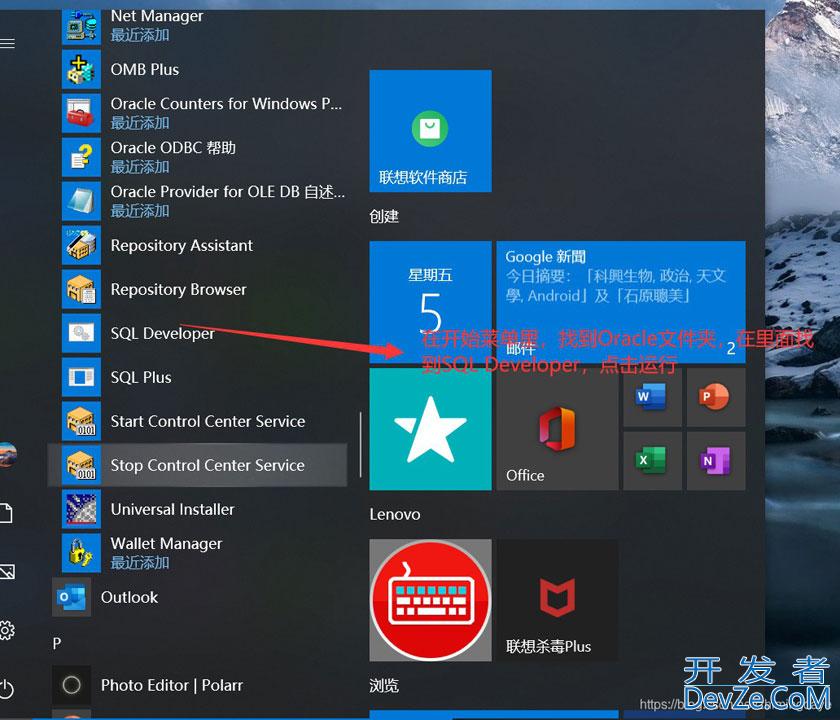
Task: Select the Repository Browser text label
Action: point(178,289)
